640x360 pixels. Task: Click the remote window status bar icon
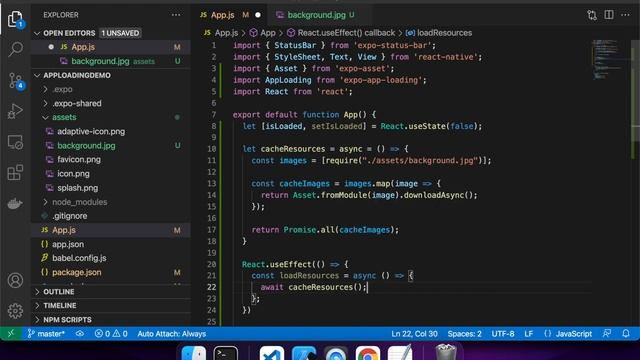[11, 333]
